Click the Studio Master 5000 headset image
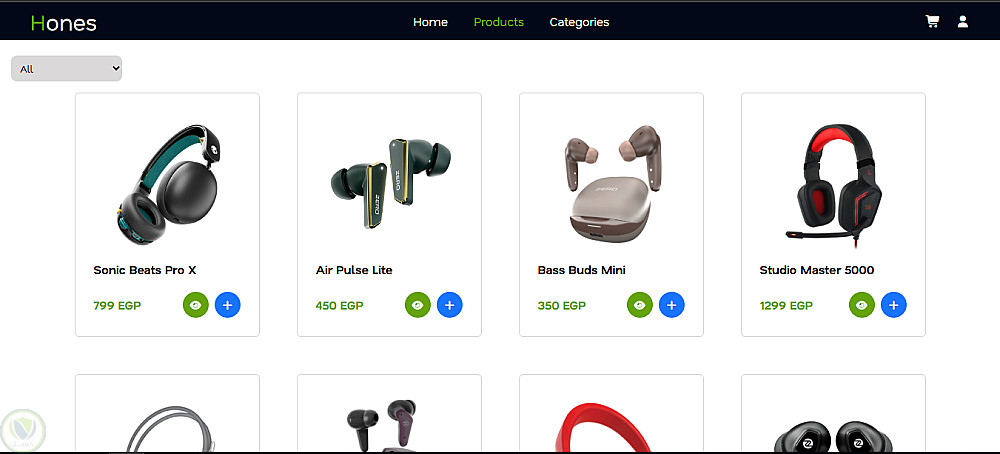 834,182
